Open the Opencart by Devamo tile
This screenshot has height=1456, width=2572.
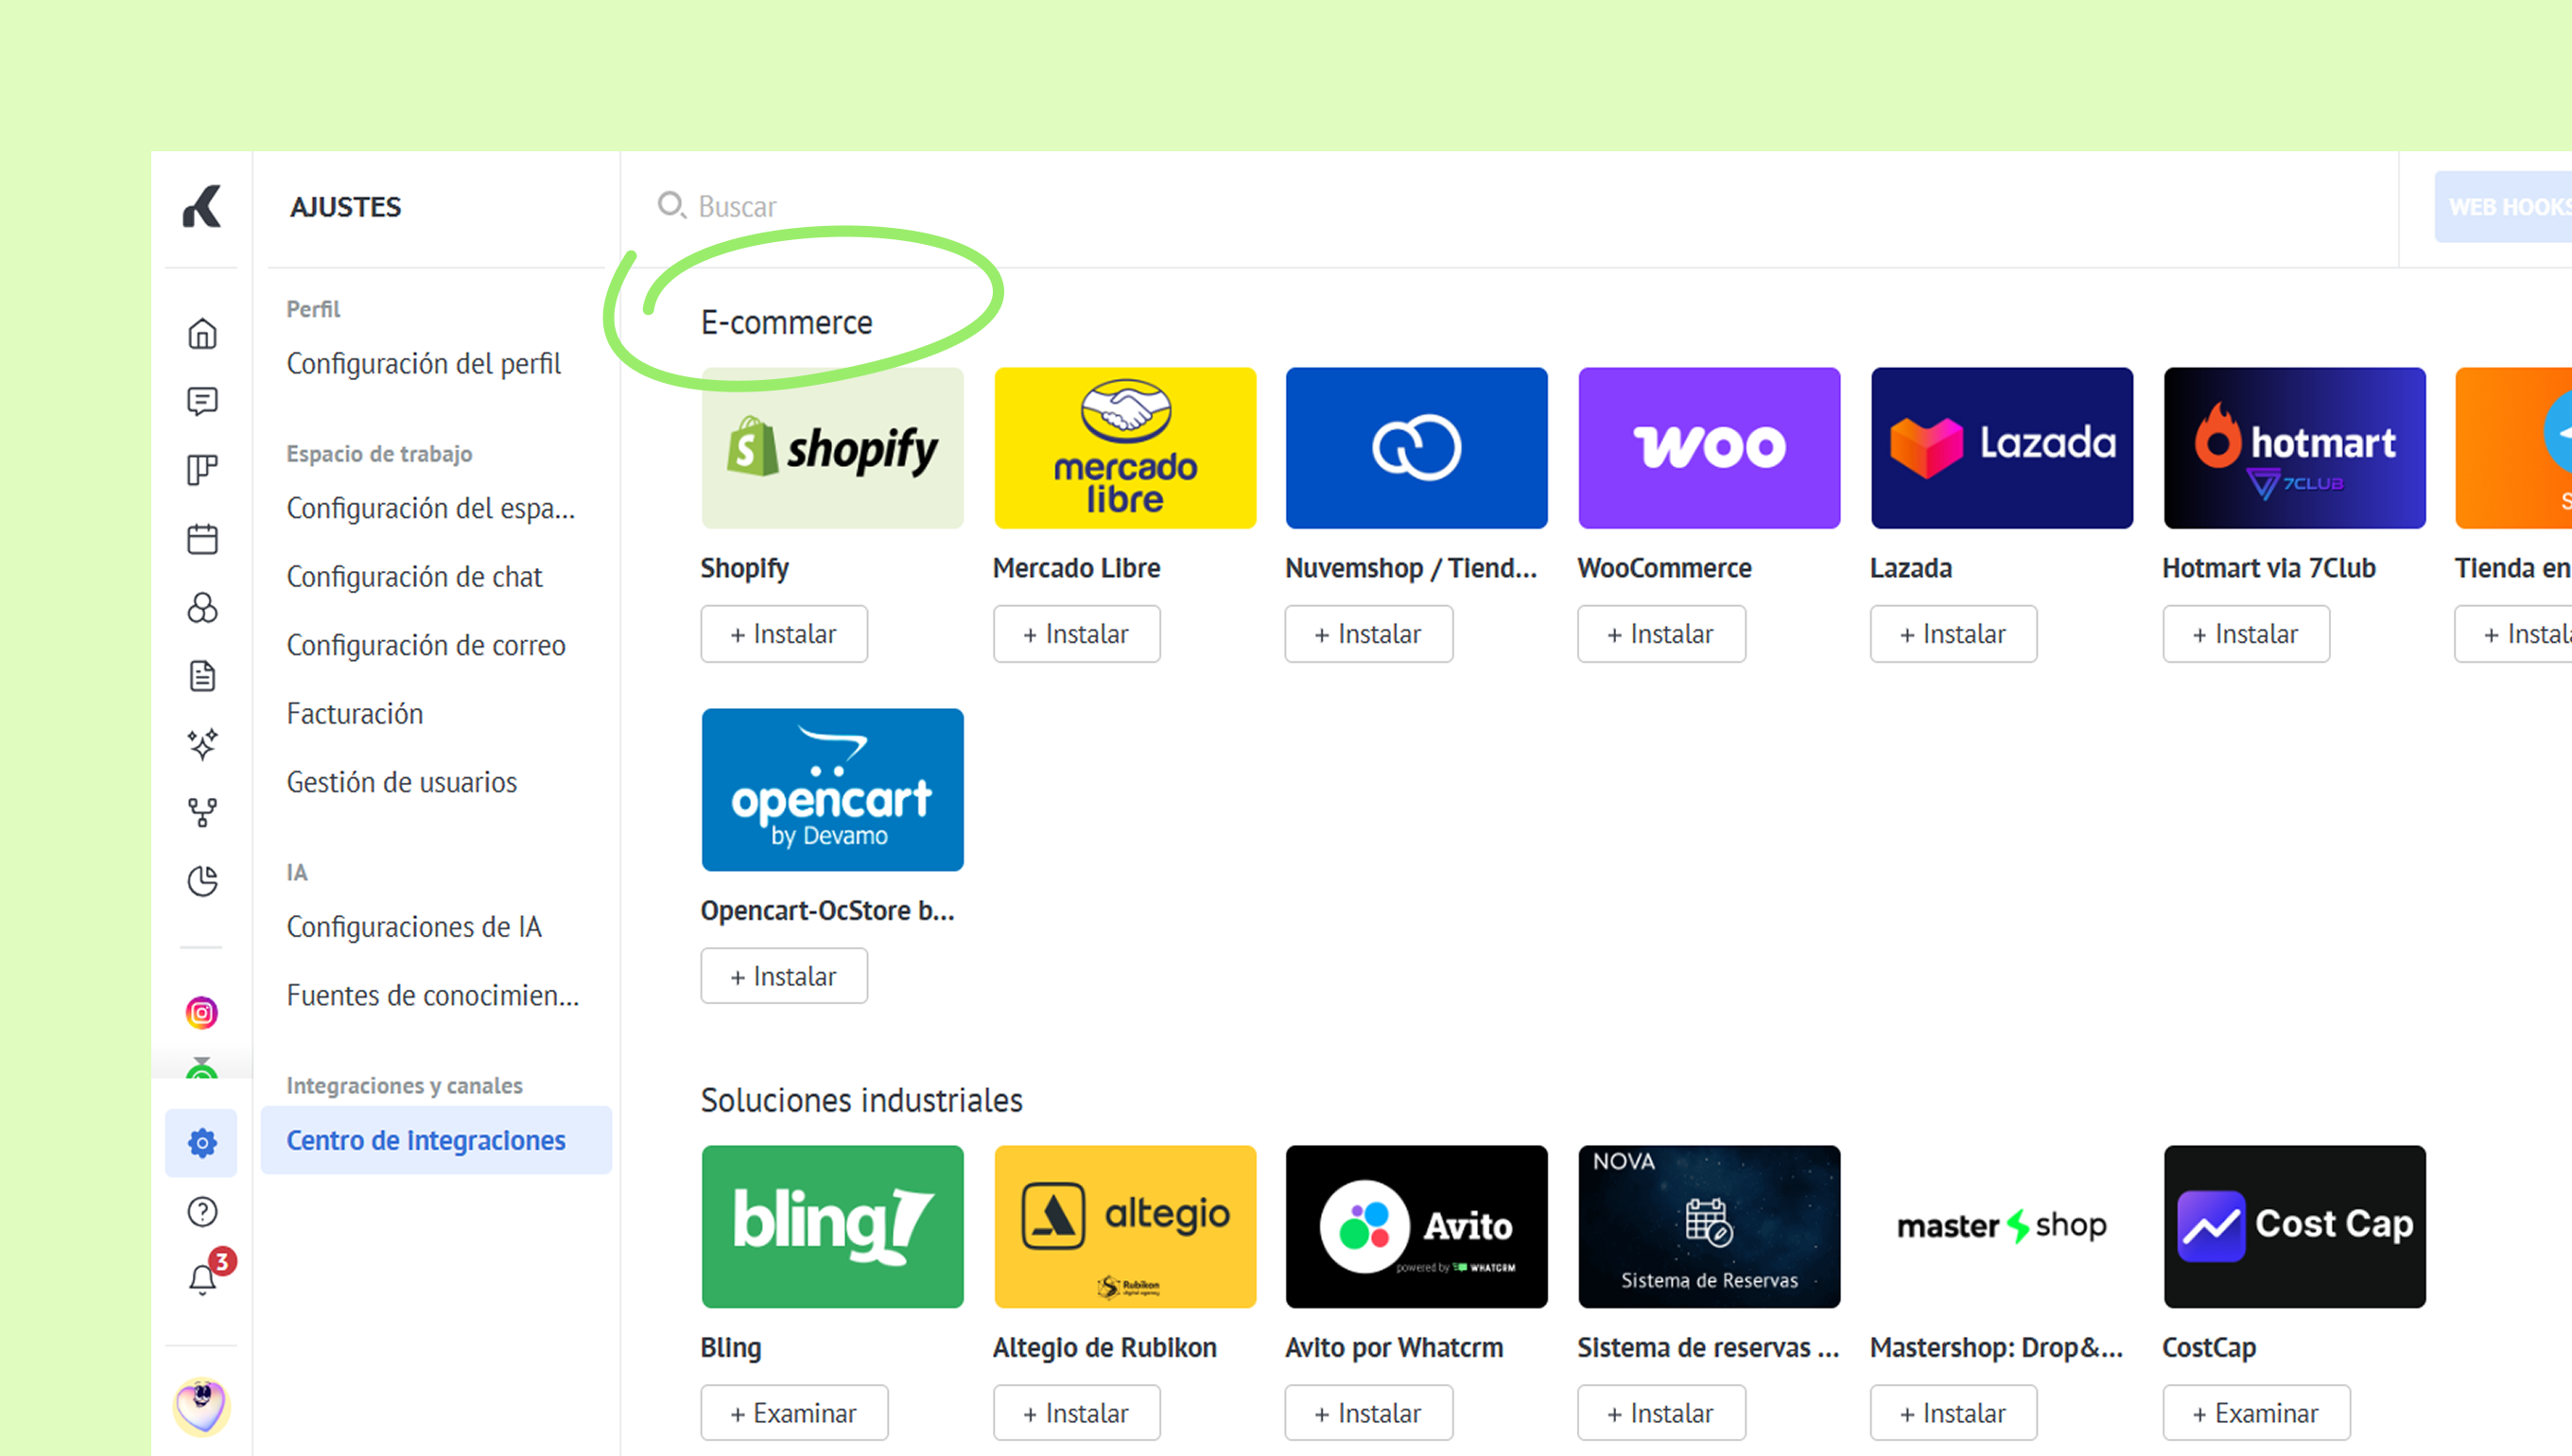832,790
